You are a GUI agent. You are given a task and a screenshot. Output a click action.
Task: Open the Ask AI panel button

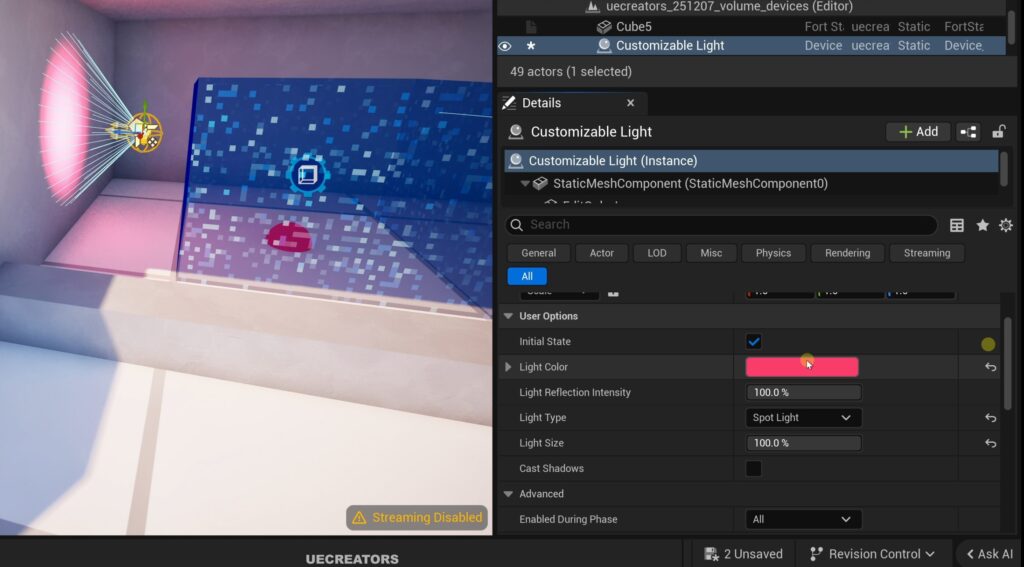989,554
